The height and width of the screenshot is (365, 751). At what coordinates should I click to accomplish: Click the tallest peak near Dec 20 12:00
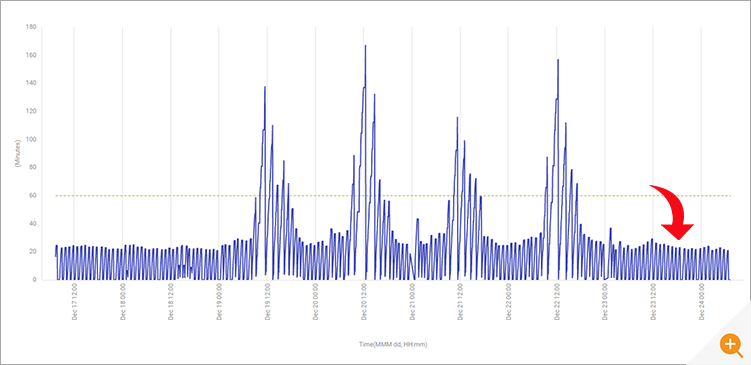tap(365, 46)
